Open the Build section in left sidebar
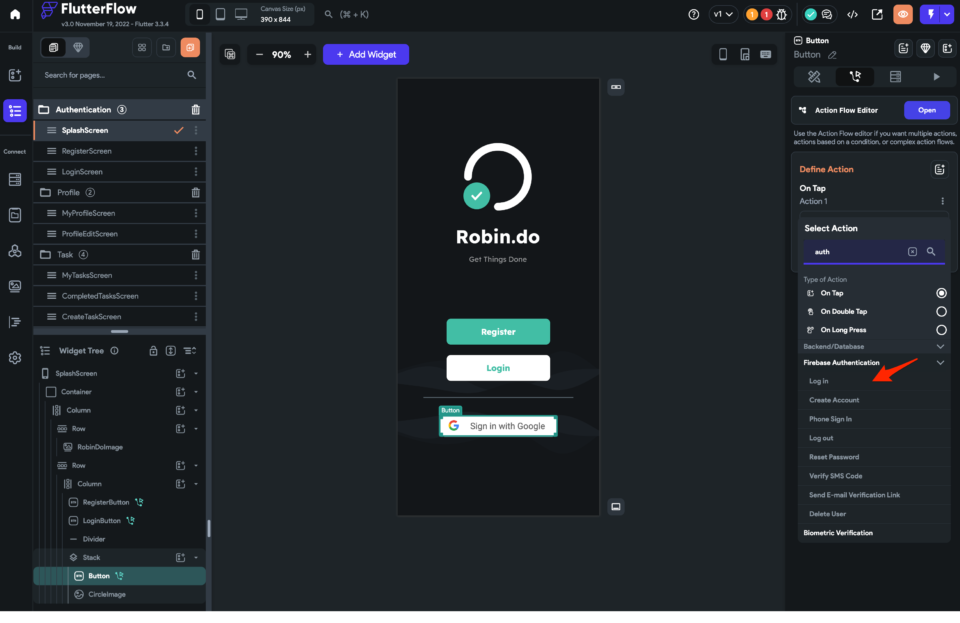This screenshot has width=960, height=623. 14,46
